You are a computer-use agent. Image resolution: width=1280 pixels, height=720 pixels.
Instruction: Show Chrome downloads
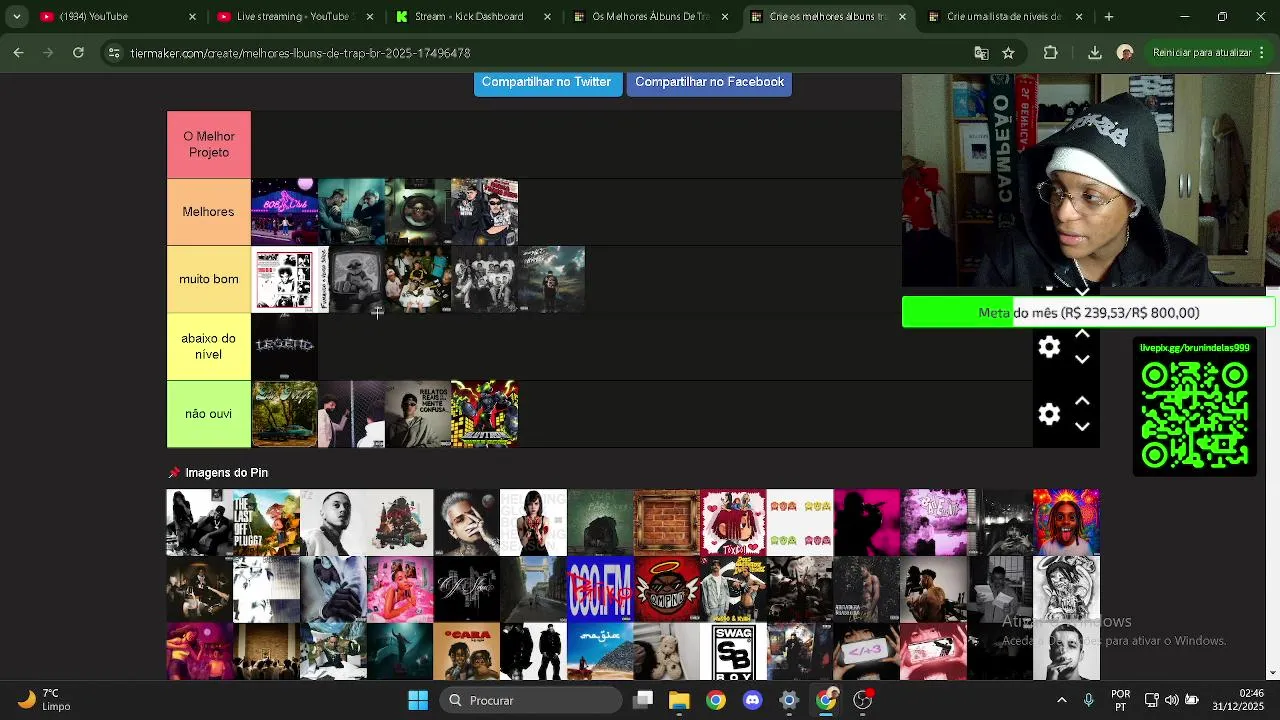pyautogui.click(x=1095, y=53)
